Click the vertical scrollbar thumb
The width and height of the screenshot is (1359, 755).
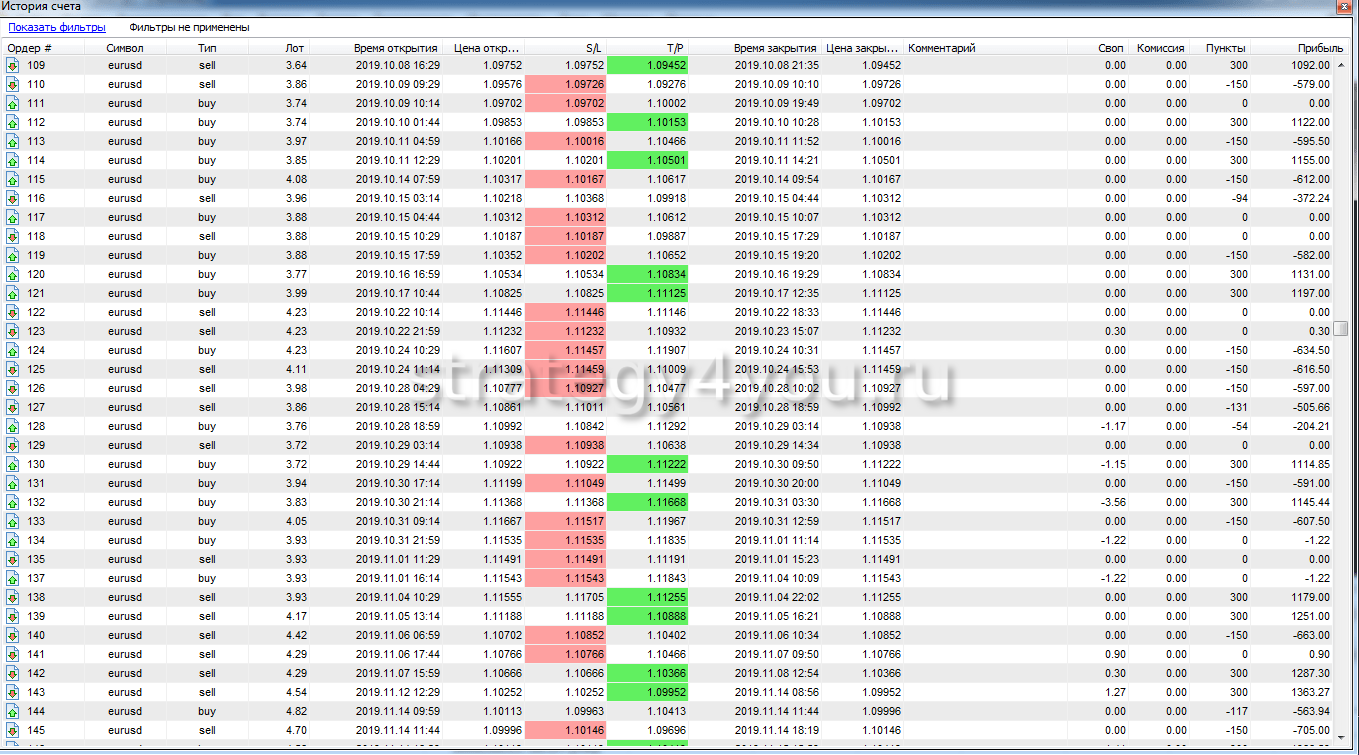coord(1340,328)
